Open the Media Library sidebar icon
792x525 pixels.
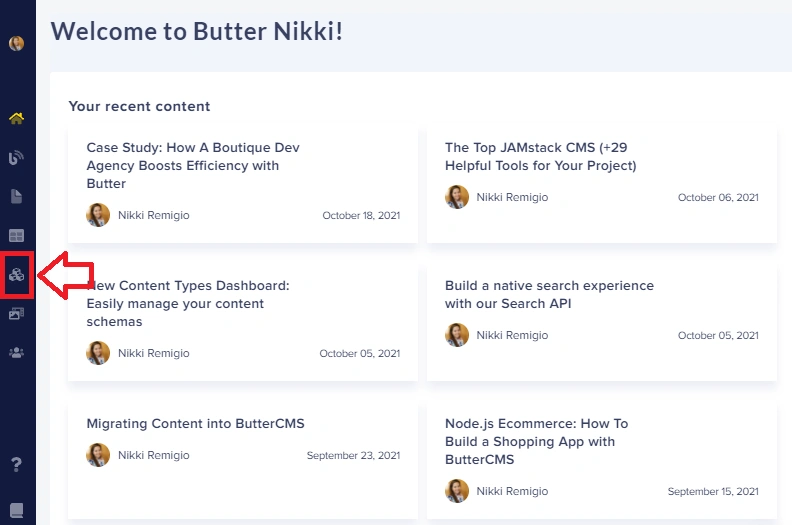pyautogui.click(x=16, y=314)
